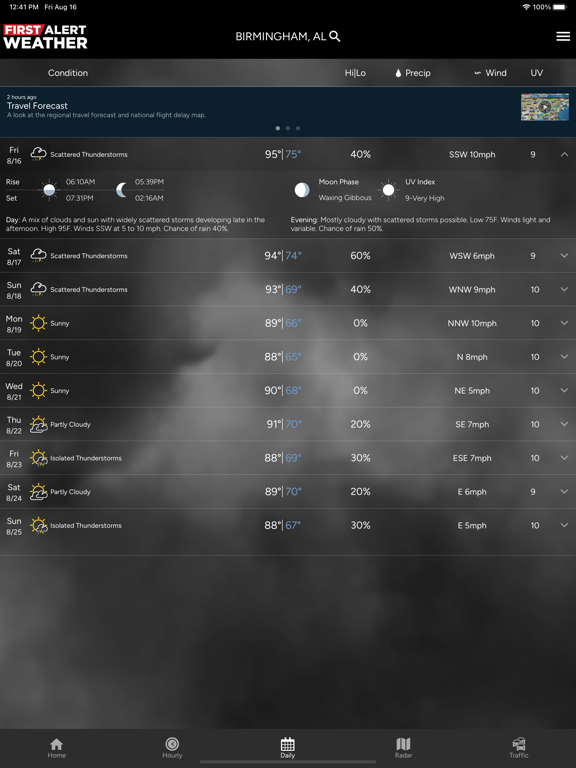Expand the Mon 8/19 forecast row

[564, 323]
